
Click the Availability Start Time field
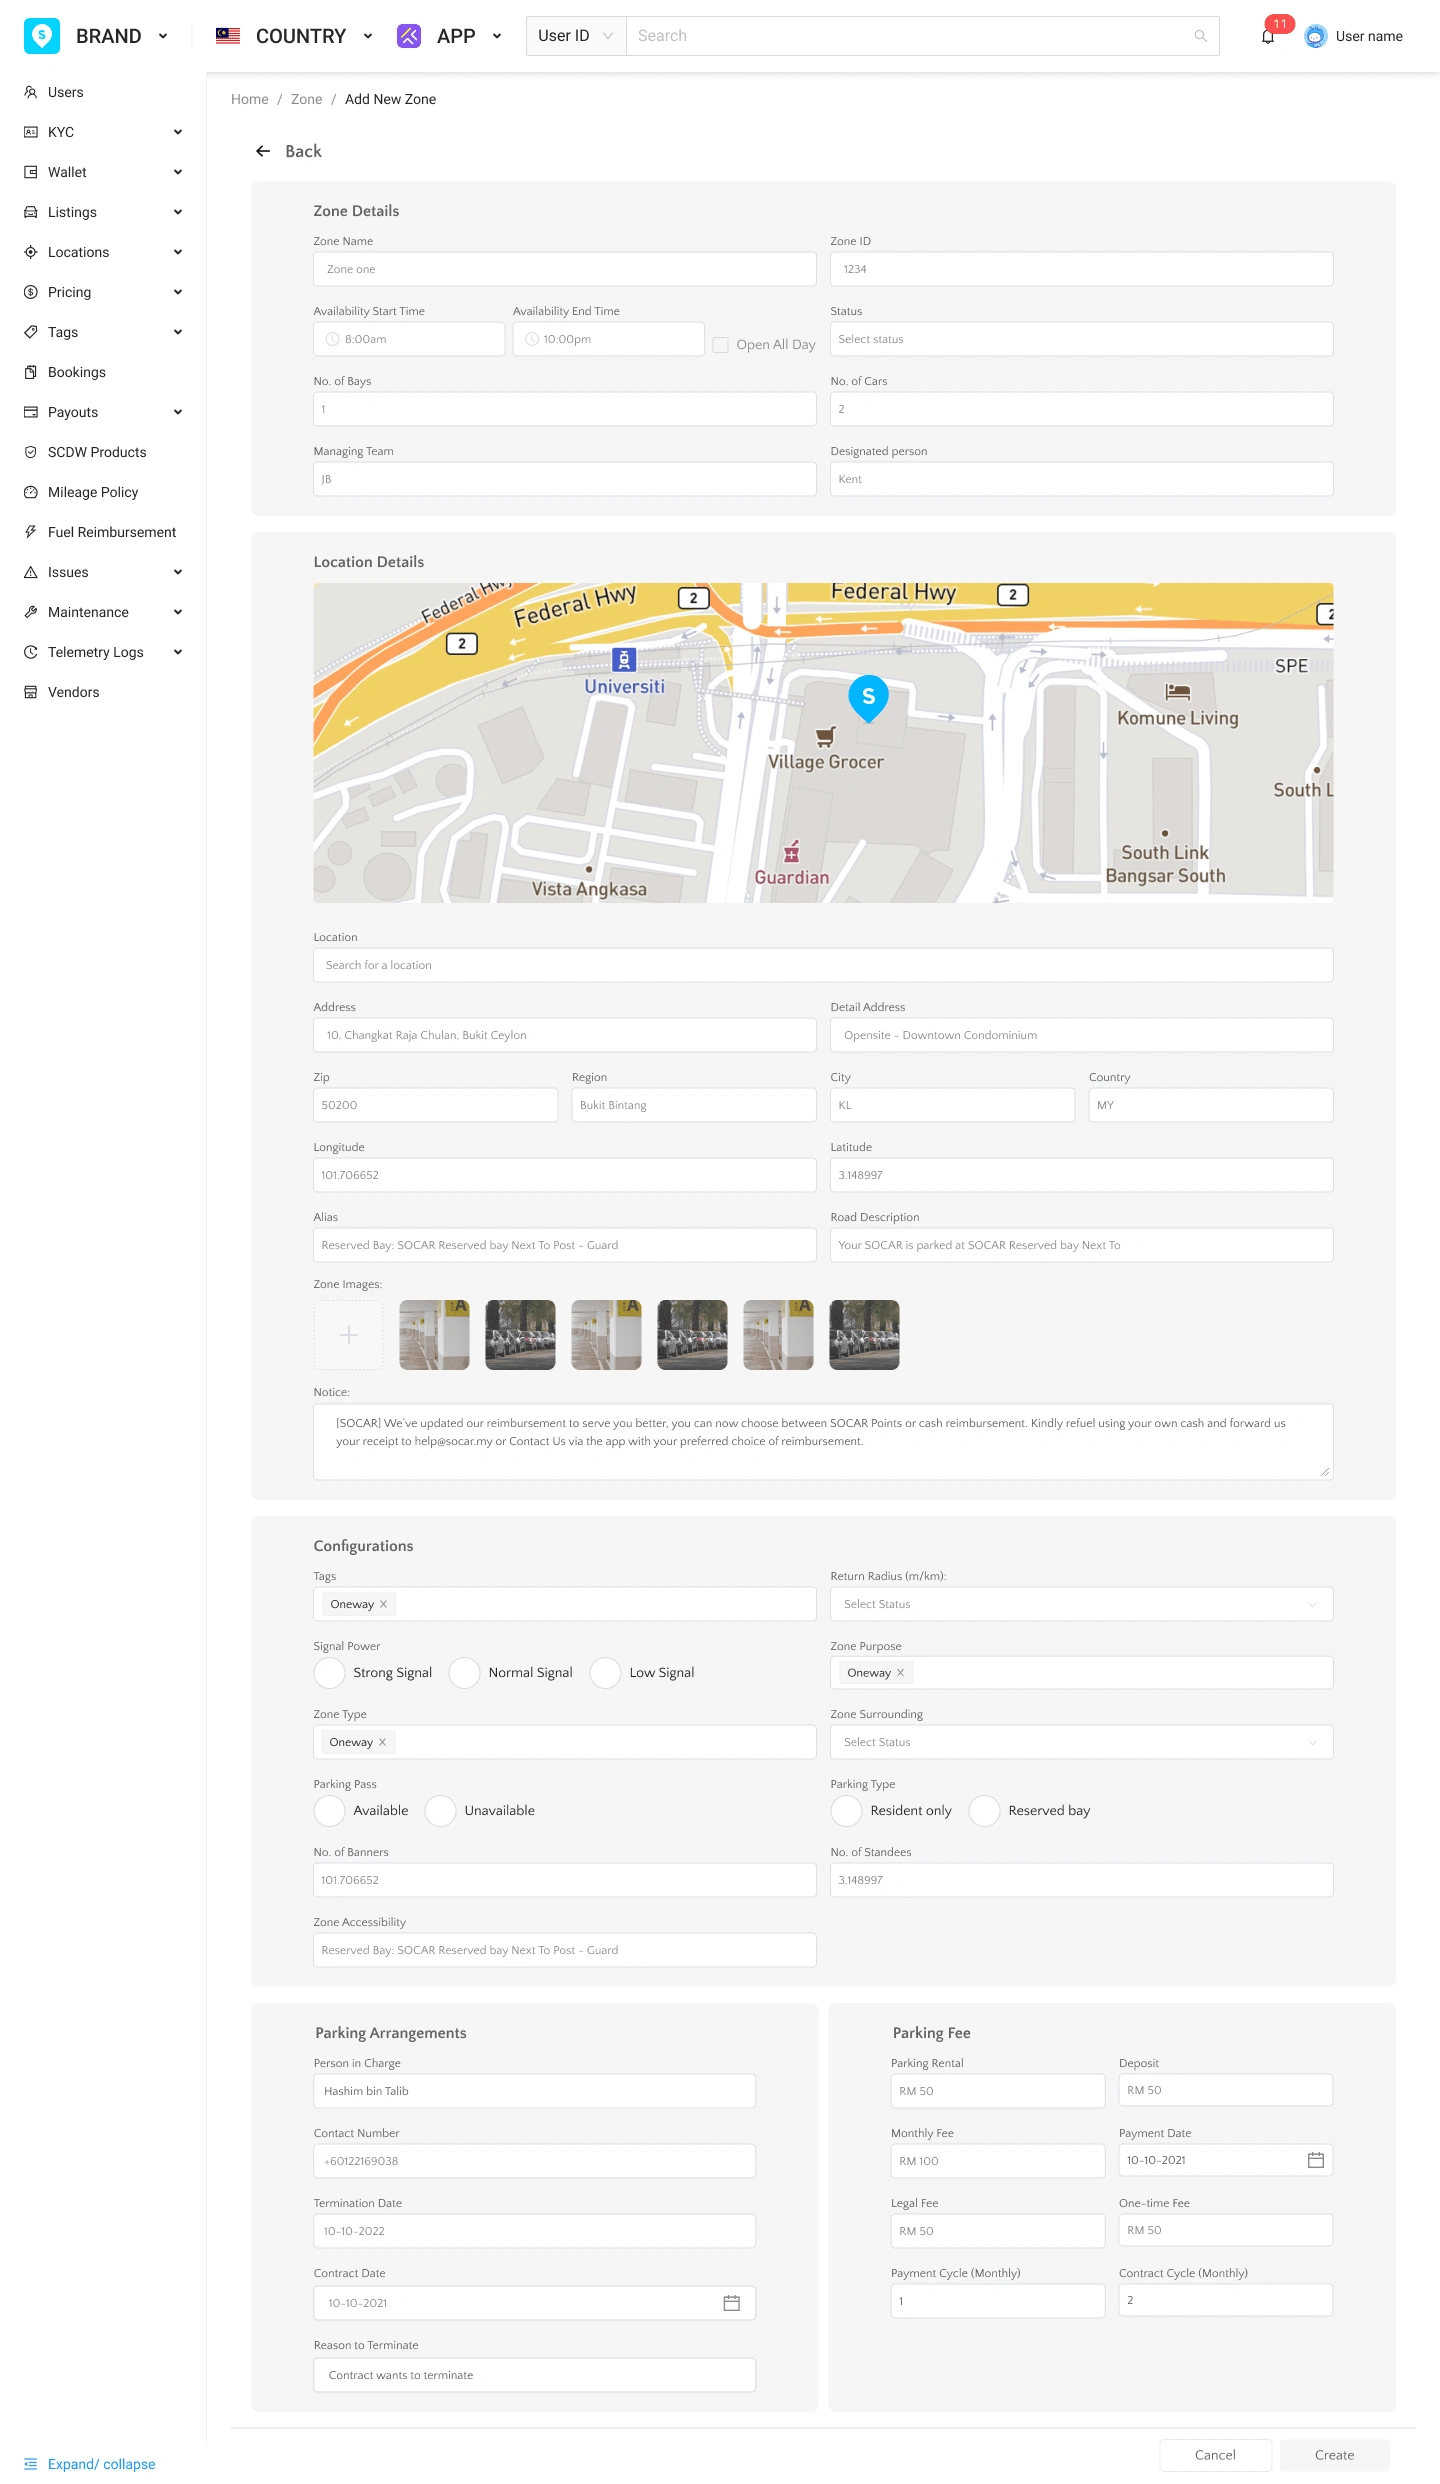(x=409, y=339)
